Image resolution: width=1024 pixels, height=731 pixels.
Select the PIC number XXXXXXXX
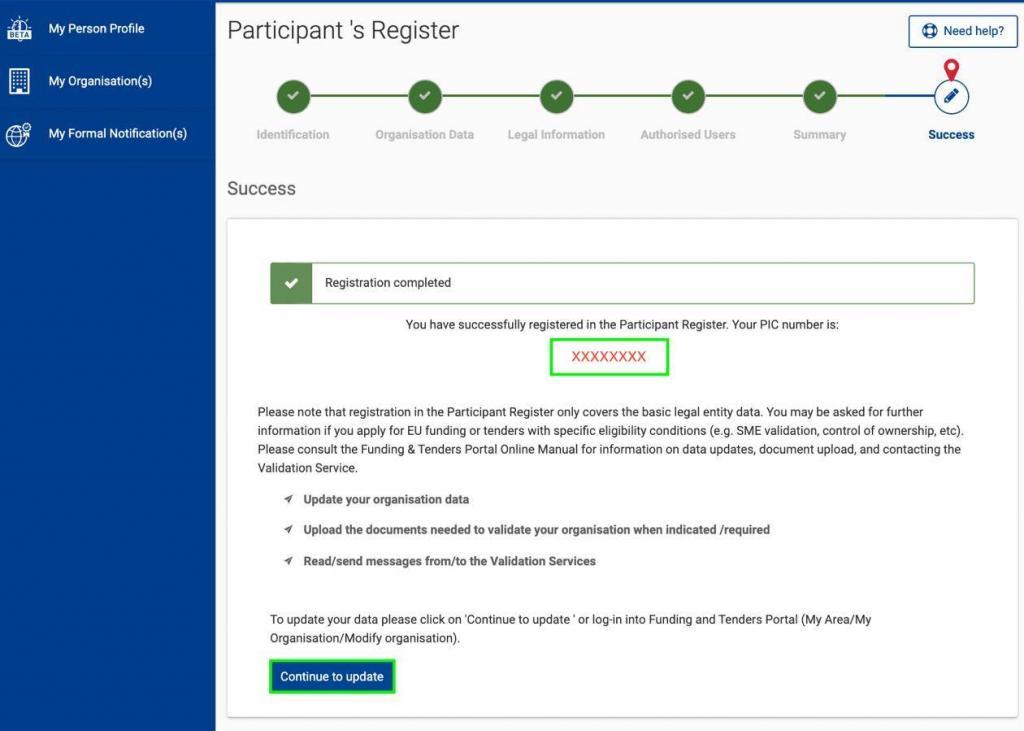609,357
